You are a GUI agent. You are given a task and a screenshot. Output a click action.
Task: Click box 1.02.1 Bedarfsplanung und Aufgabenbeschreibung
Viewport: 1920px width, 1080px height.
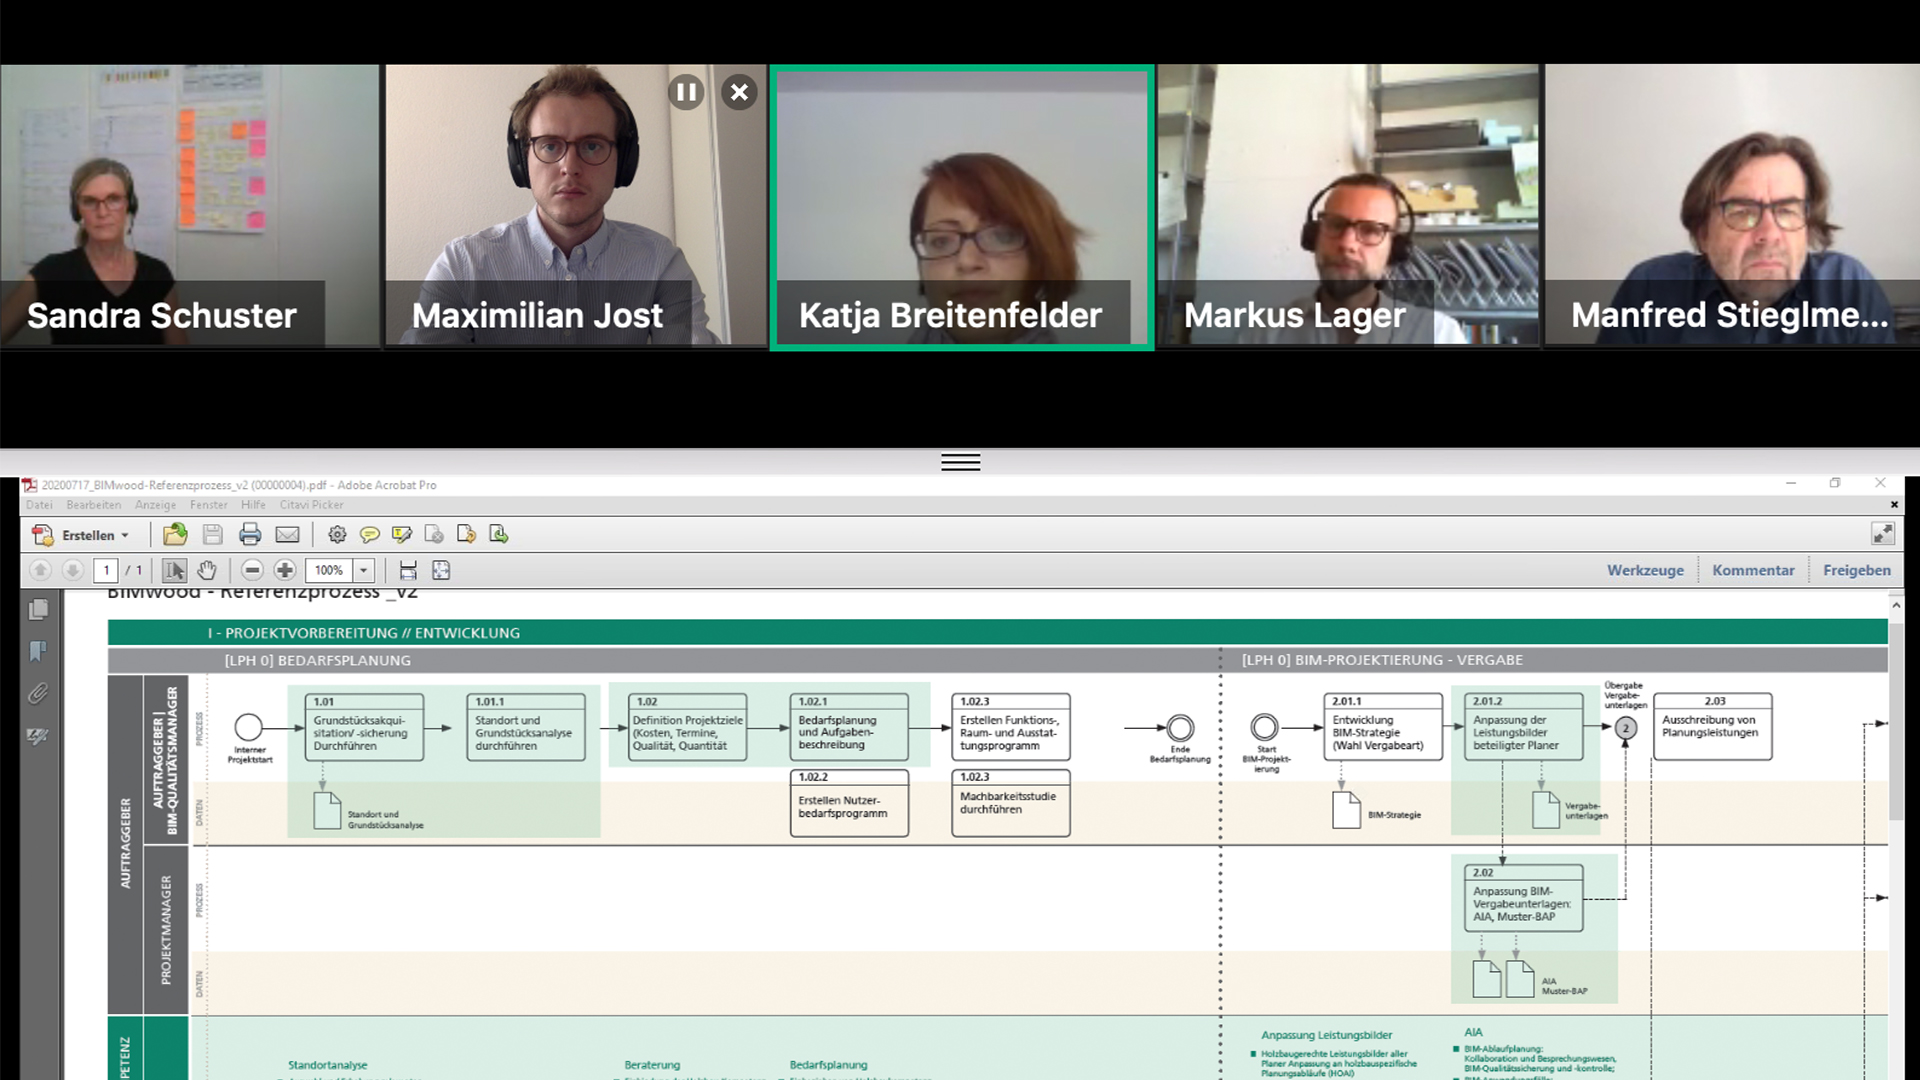coord(850,727)
